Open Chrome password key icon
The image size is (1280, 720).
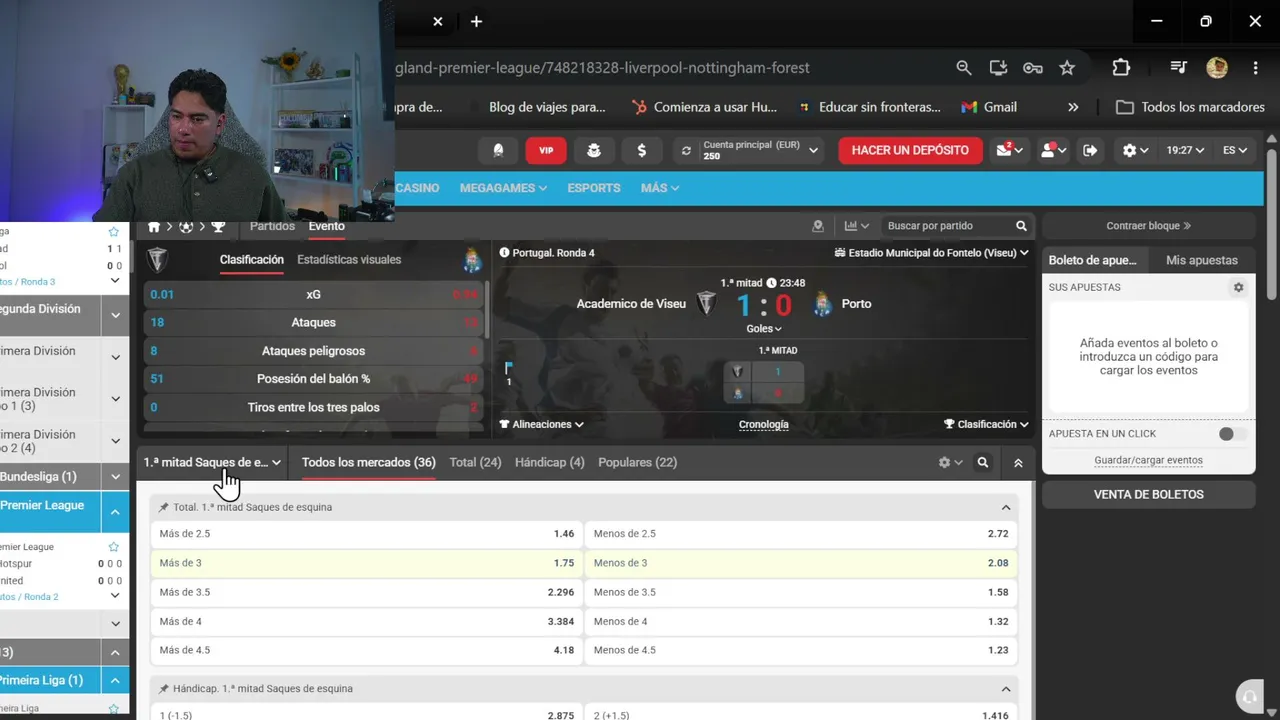point(1033,68)
